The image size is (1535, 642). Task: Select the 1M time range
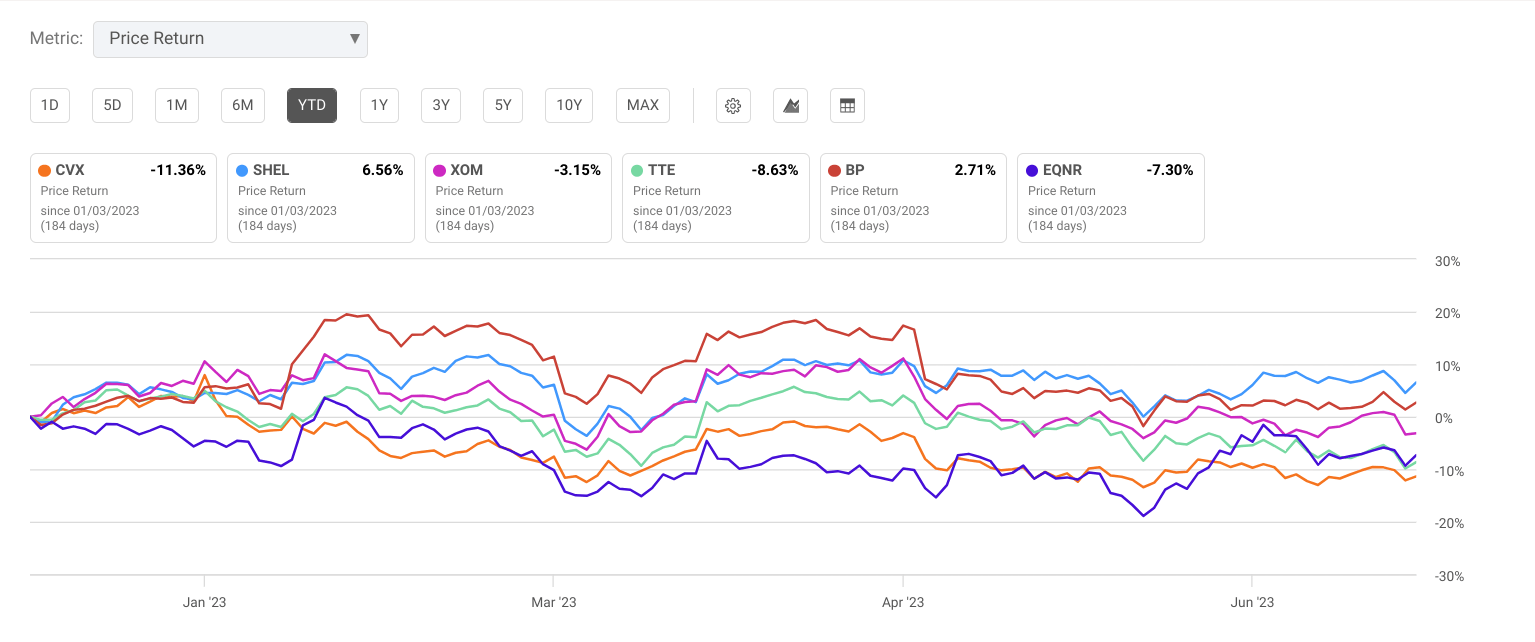click(177, 105)
